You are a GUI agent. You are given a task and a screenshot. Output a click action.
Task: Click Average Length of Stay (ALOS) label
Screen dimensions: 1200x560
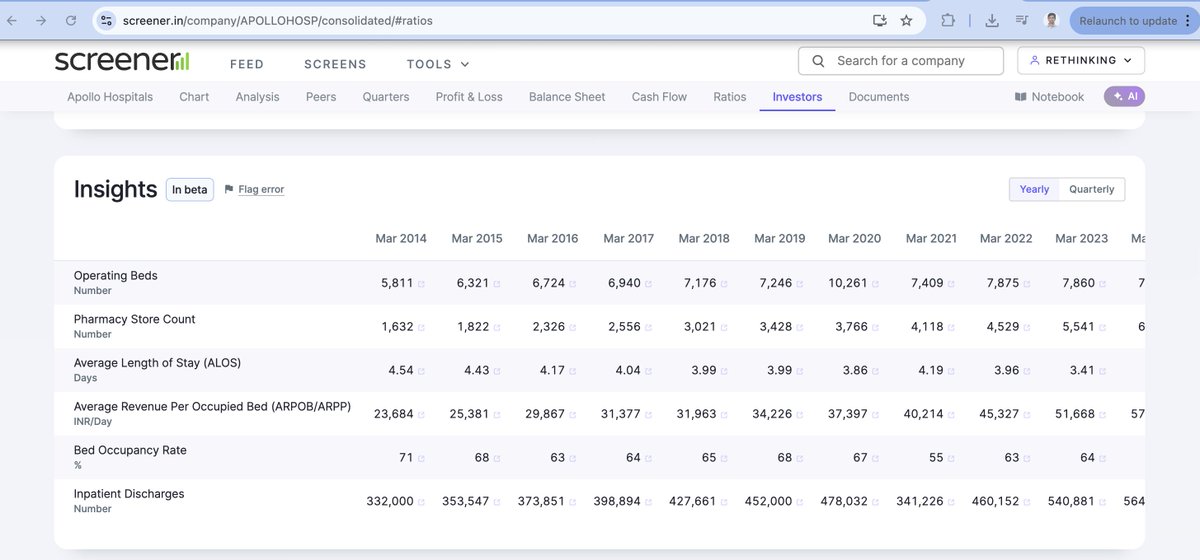click(157, 363)
